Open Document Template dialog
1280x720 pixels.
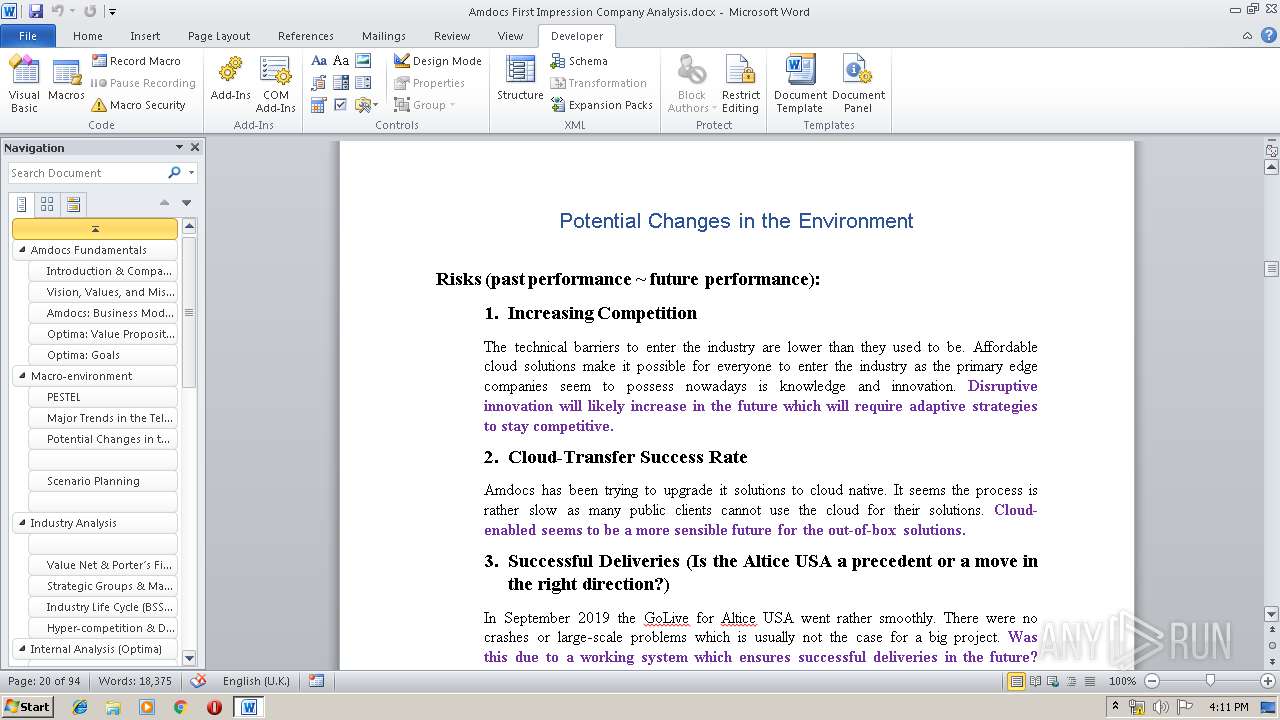(800, 84)
